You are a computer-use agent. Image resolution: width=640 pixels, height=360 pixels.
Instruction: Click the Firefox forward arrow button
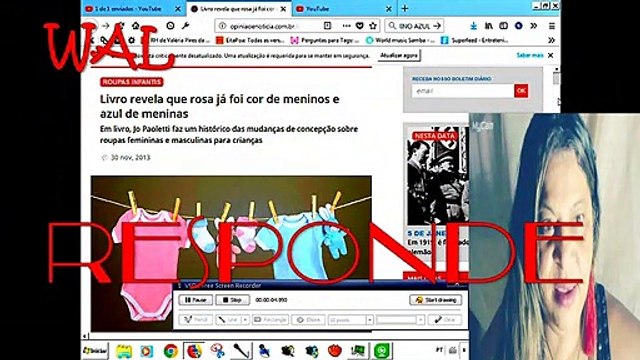[106, 26]
